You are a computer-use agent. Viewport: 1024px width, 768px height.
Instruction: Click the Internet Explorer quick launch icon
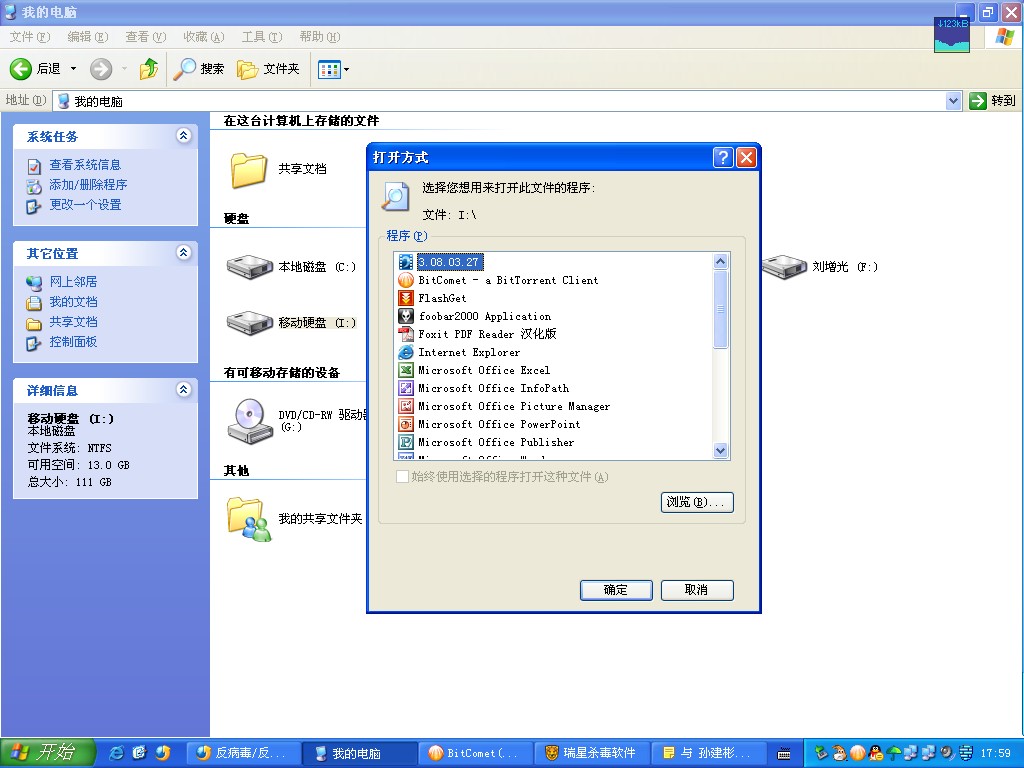point(116,753)
